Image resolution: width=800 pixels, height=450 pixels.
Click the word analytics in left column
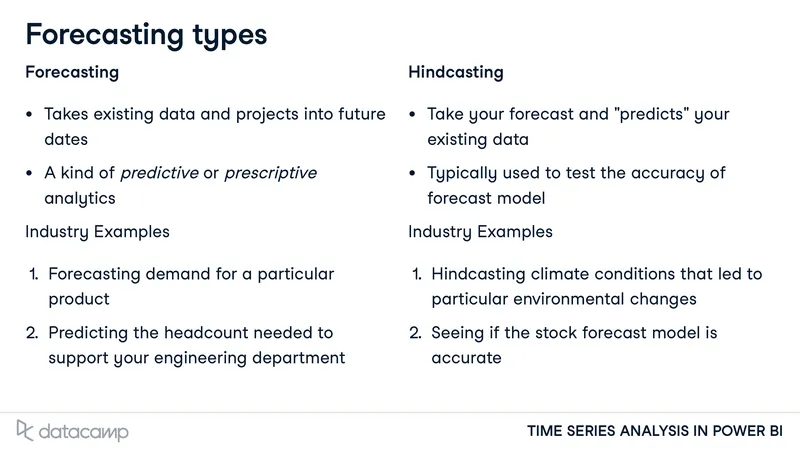pyautogui.click(x=80, y=198)
